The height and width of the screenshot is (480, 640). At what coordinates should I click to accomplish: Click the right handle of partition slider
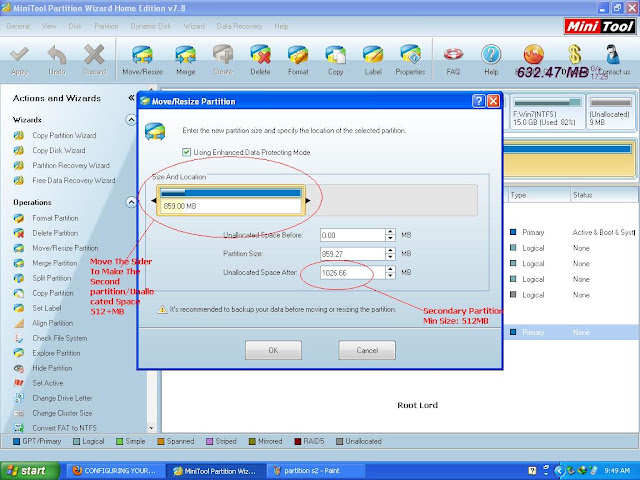(x=308, y=200)
